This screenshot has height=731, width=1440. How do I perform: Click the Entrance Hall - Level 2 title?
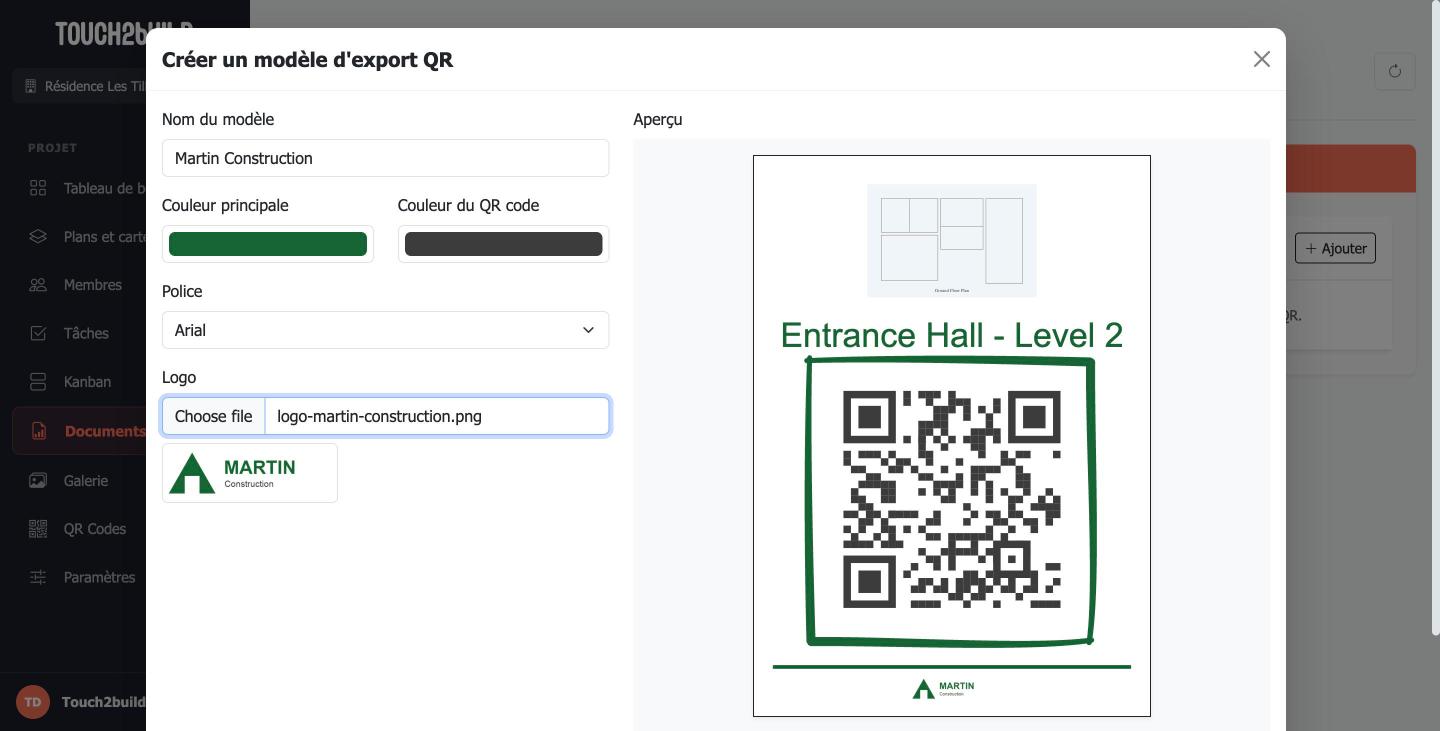pos(951,335)
